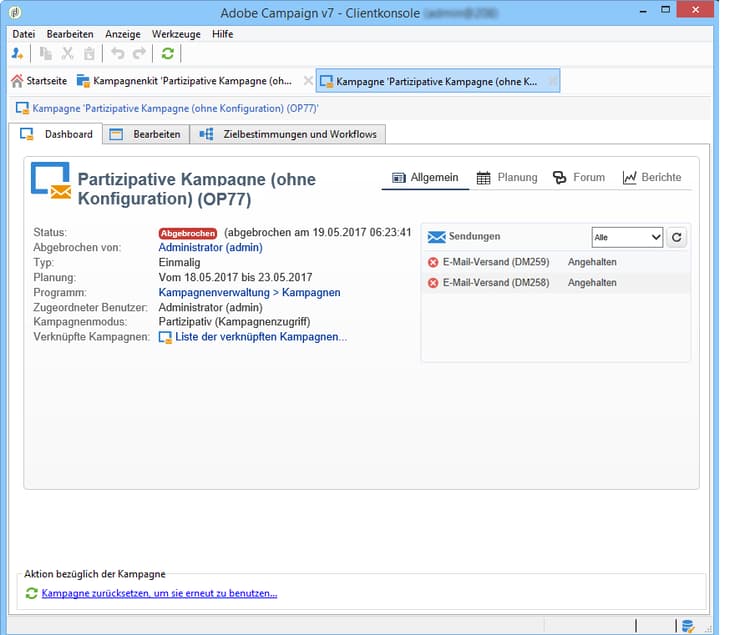Open the Administrator (admin) link

pos(210,248)
